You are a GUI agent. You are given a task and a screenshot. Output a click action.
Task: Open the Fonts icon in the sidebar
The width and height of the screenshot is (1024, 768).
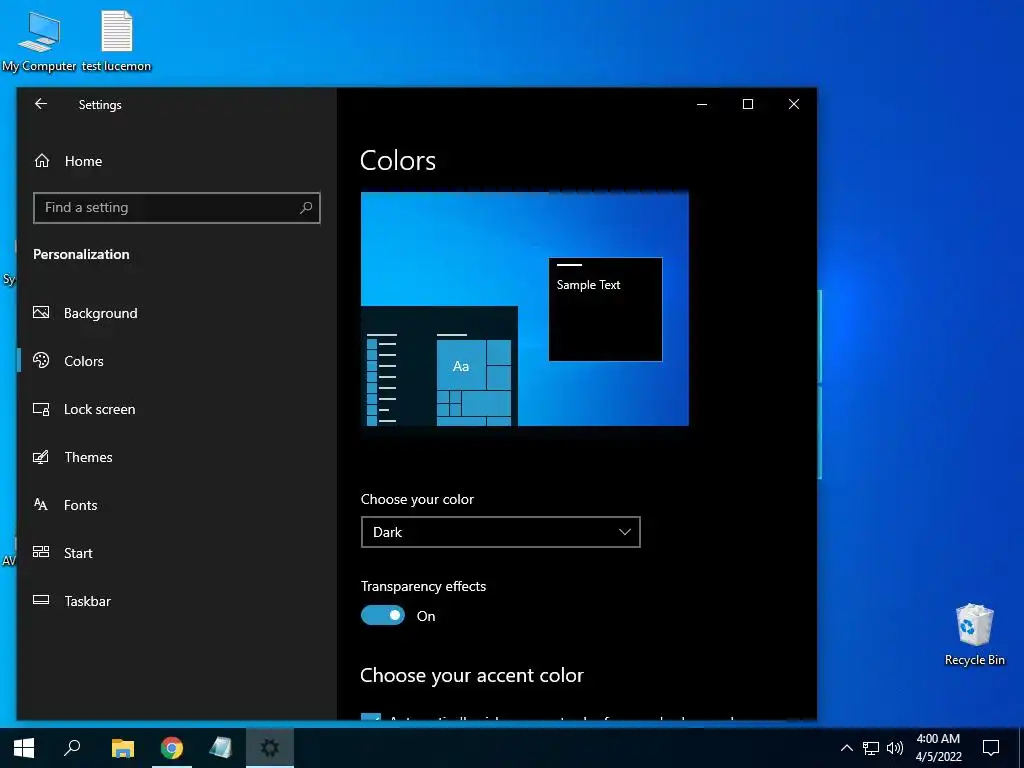[x=41, y=505]
